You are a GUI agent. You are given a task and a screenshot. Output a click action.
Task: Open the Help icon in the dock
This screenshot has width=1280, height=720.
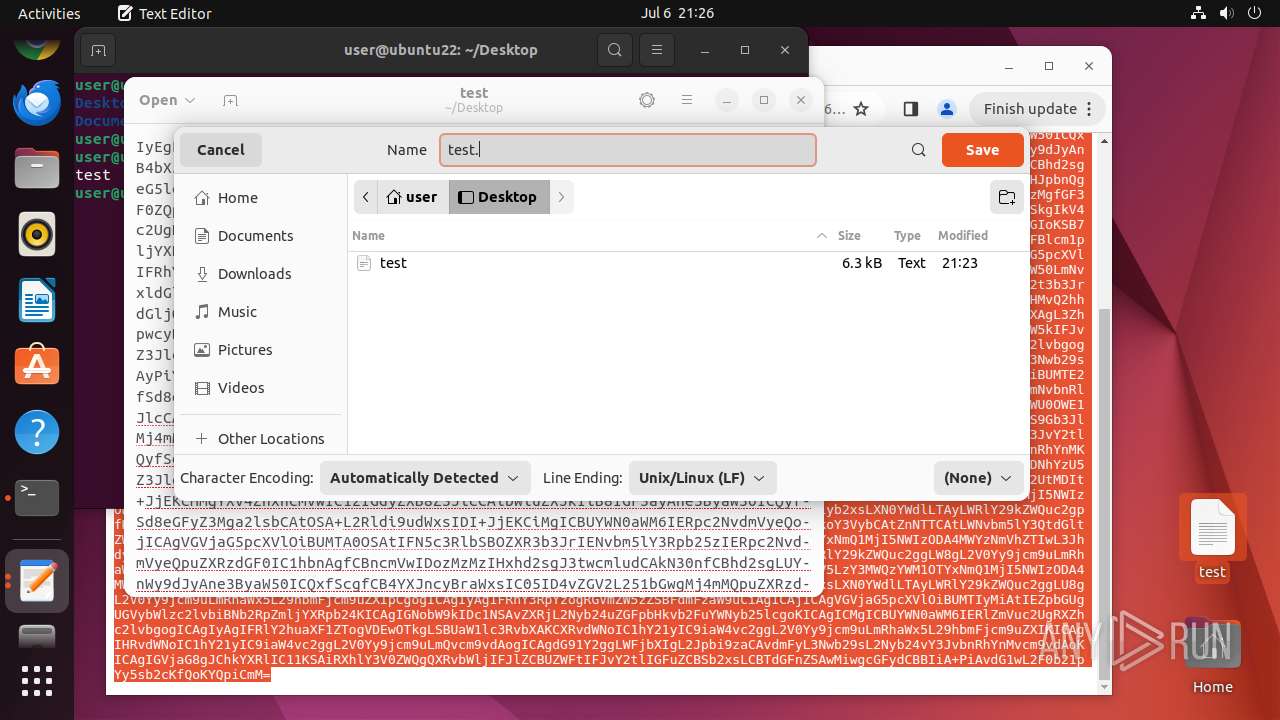pos(37,432)
